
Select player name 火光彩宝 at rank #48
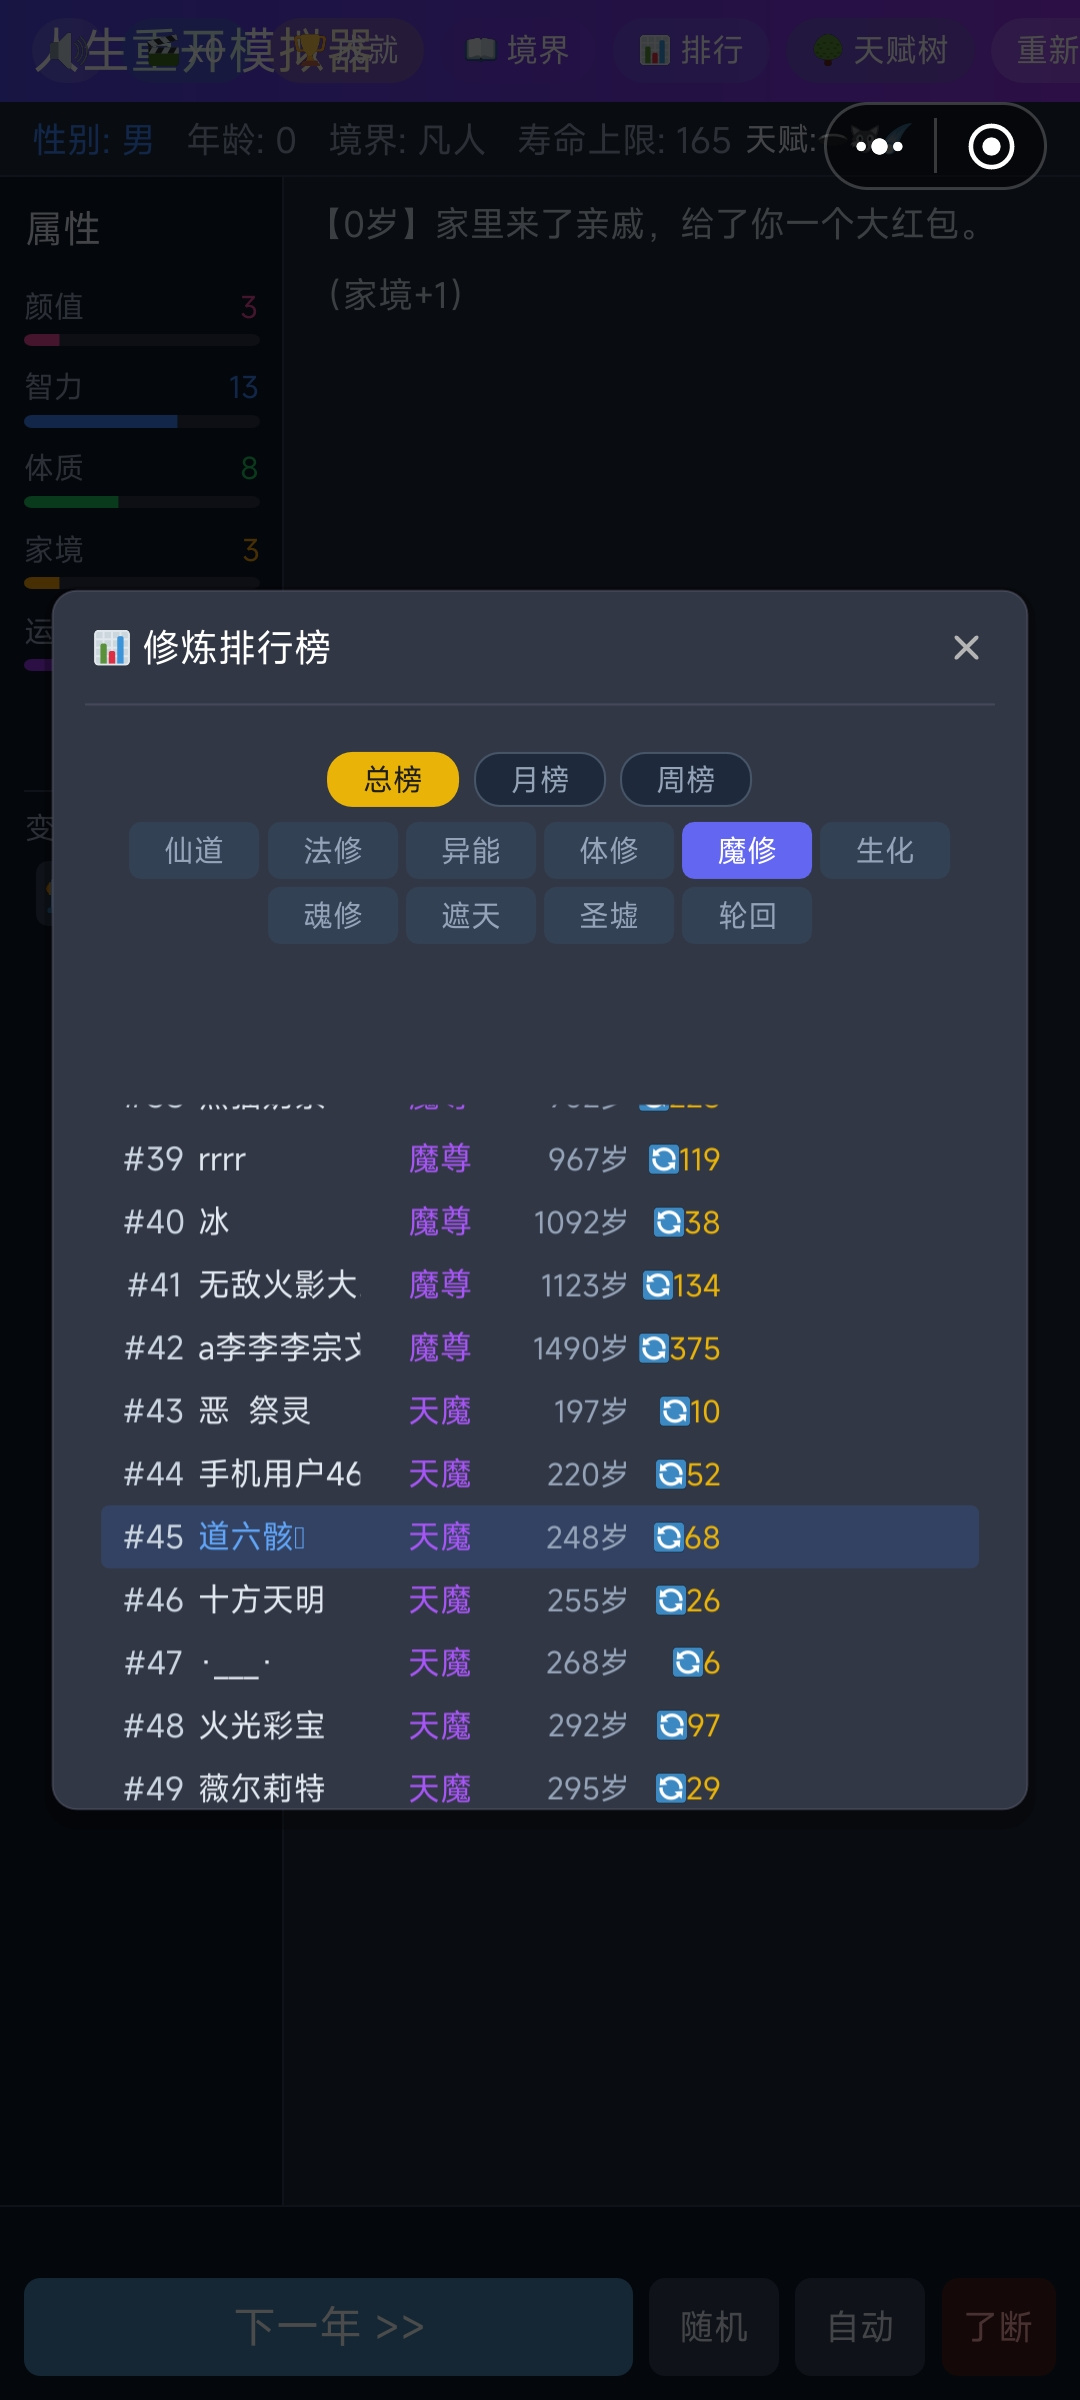(x=262, y=1726)
